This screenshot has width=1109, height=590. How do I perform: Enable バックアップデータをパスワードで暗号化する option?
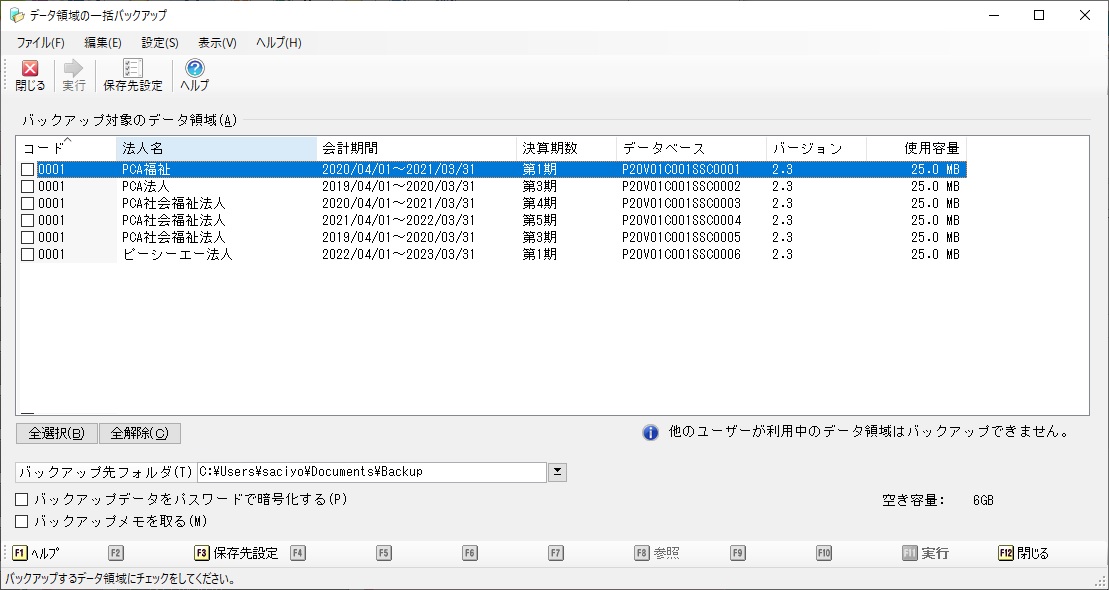22,499
